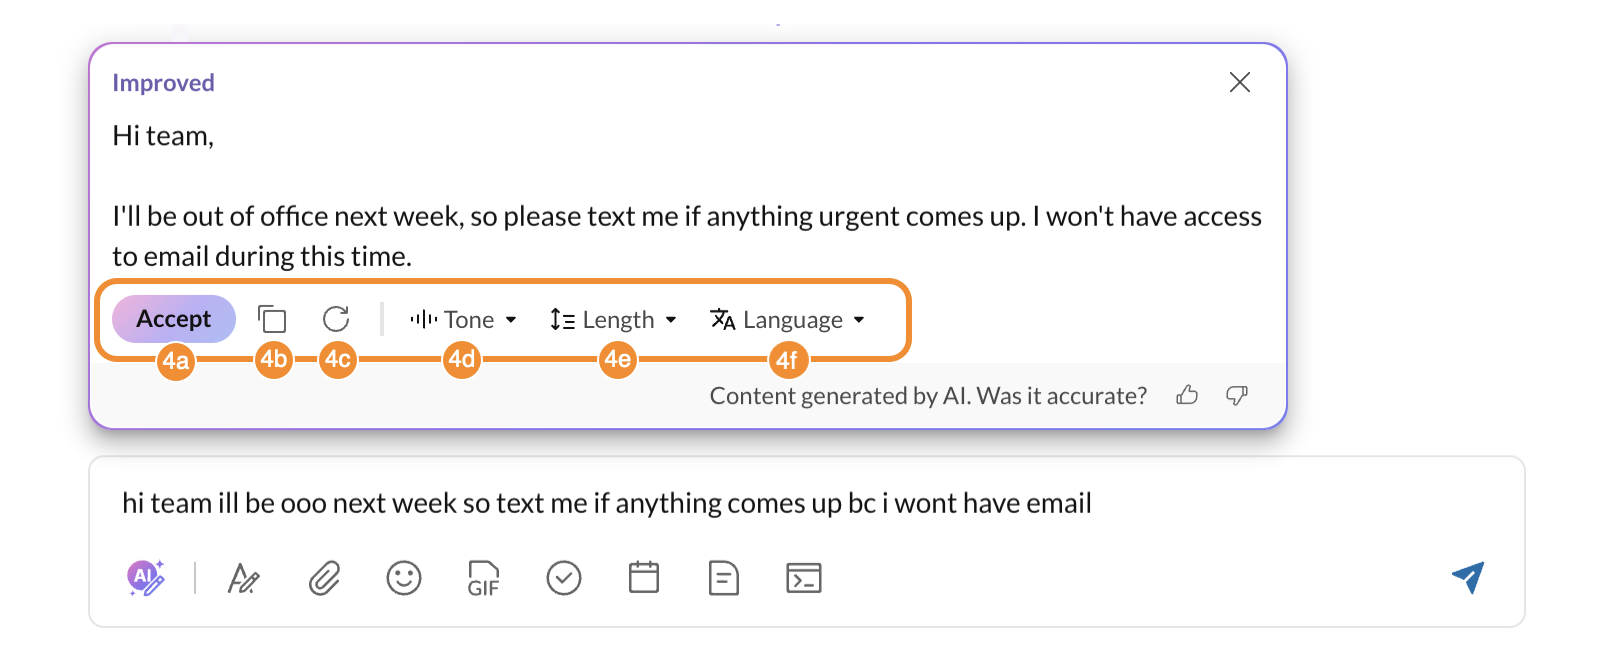Open the Length dropdown

[x=613, y=320]
